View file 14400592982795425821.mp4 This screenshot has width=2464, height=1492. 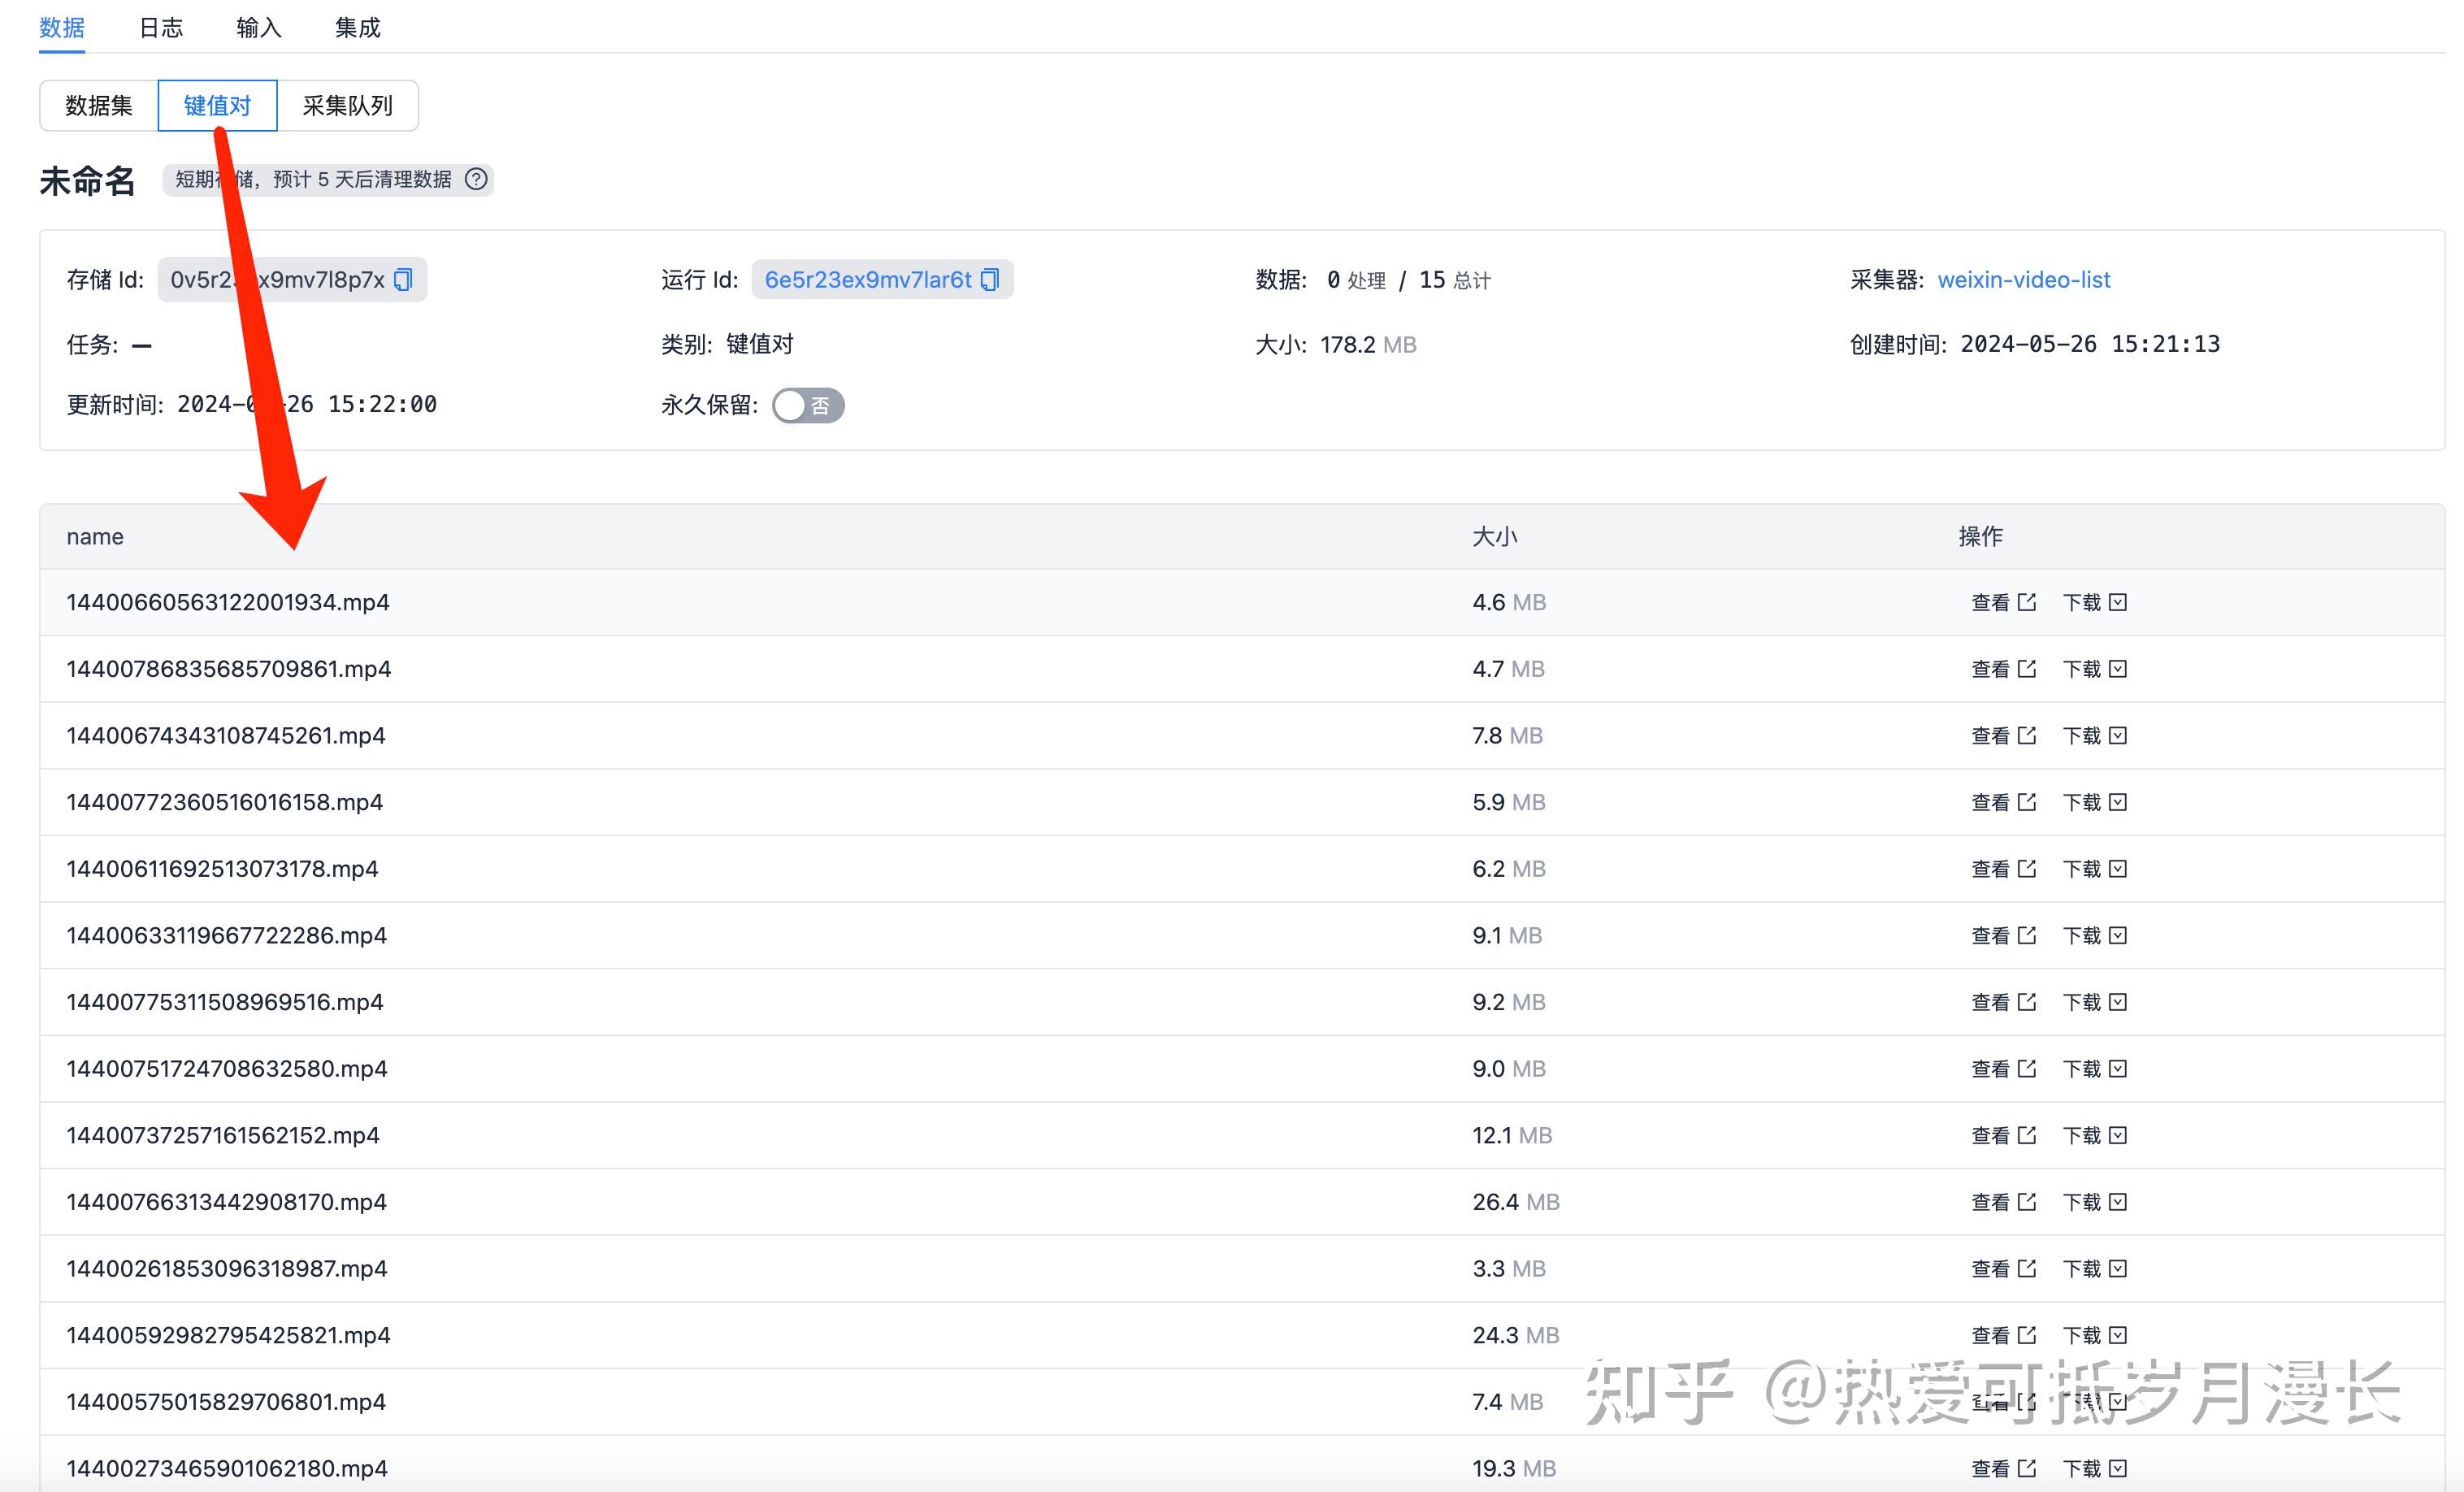tap(2003, 1336)
